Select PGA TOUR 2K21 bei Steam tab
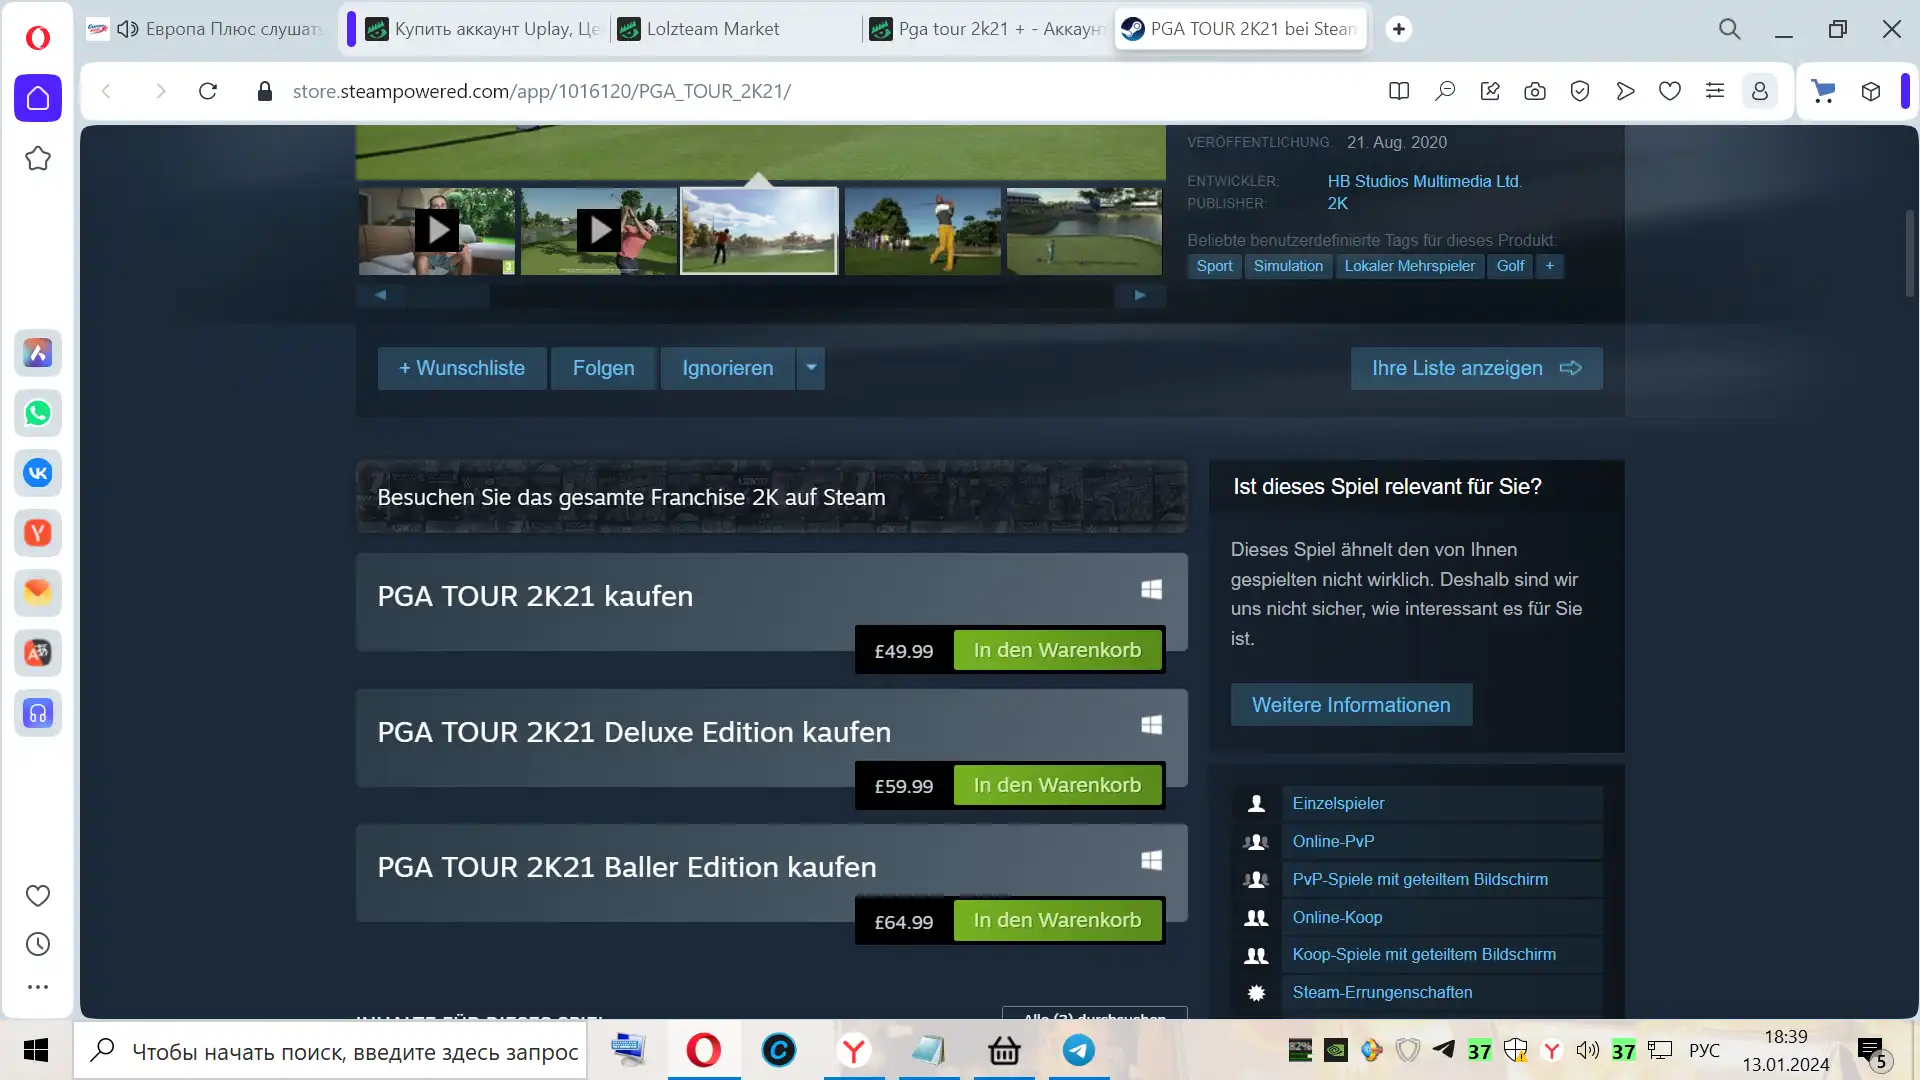1920x1080 pixels. point(1241,29)
